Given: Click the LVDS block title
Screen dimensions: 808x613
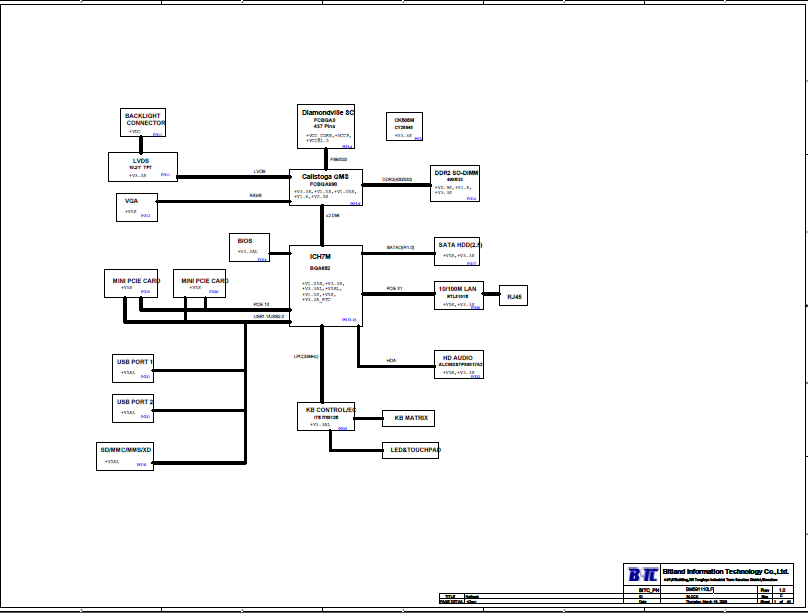Looking at the screenshot, I should tap(141, 161).
